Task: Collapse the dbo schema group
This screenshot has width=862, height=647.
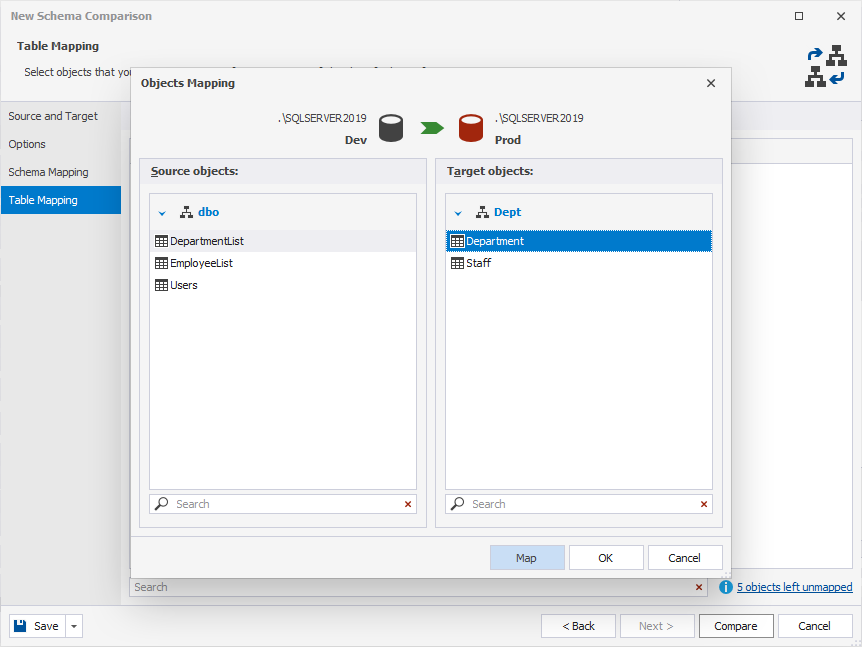Action: [x=162, y=213]
